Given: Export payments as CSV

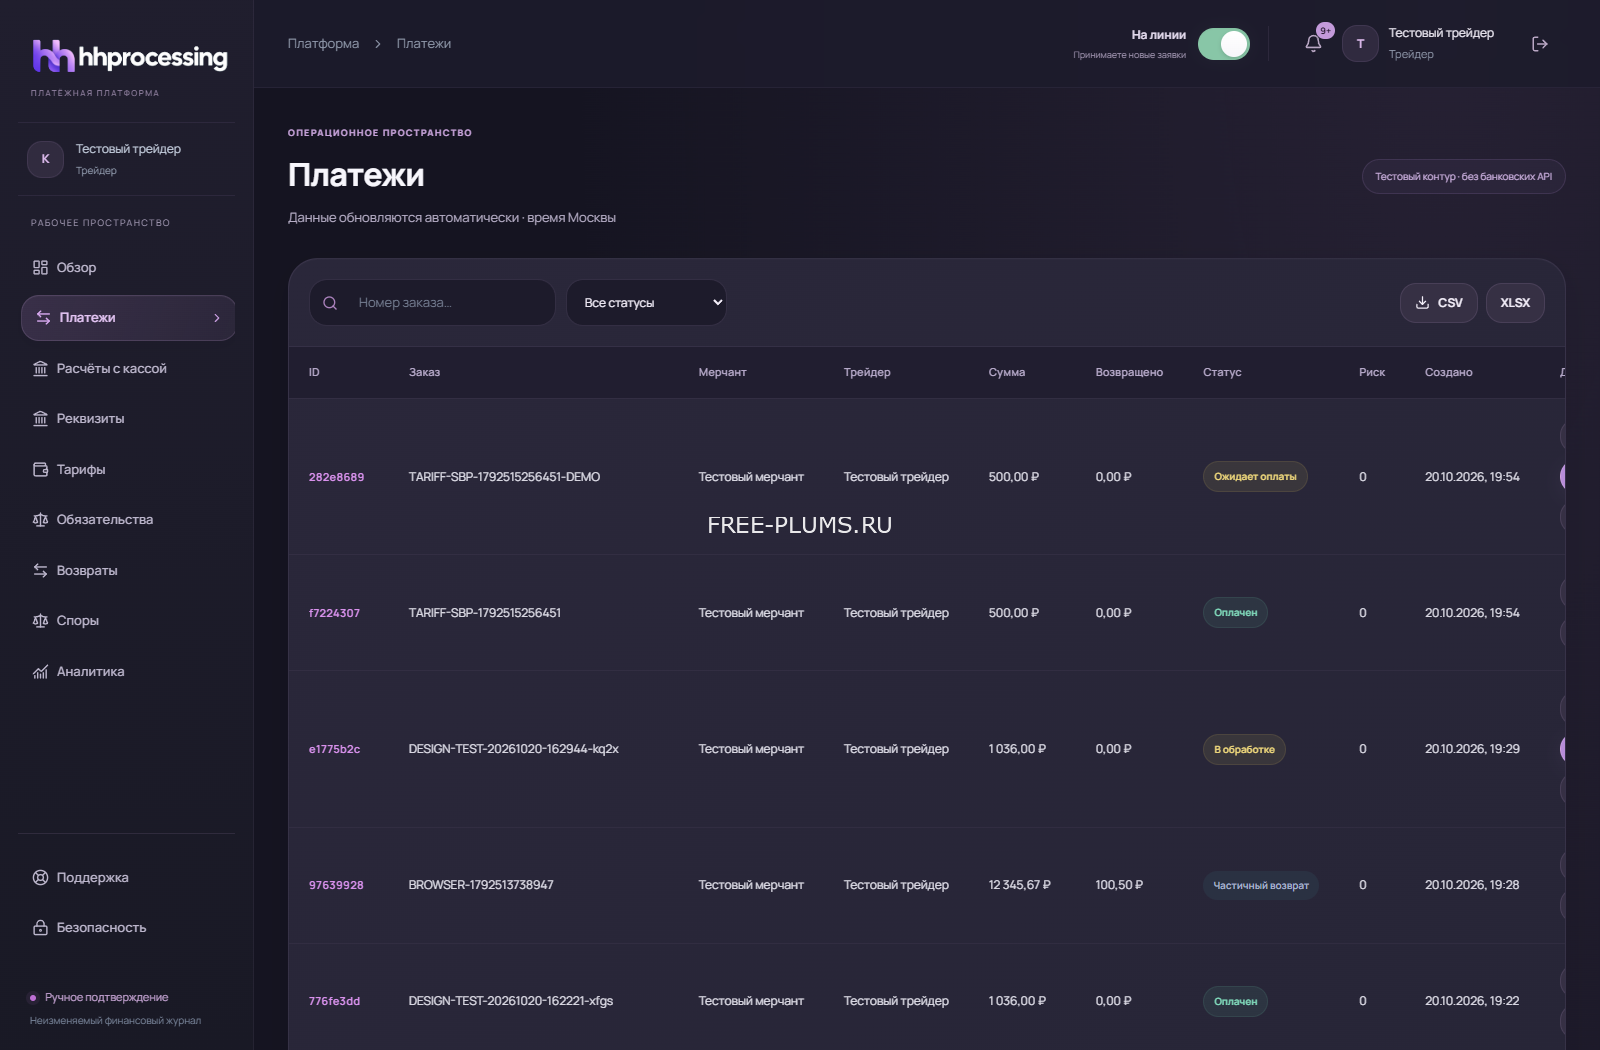Looking at the screenshot, I should pyautogui.click(x=1438, y=303).
